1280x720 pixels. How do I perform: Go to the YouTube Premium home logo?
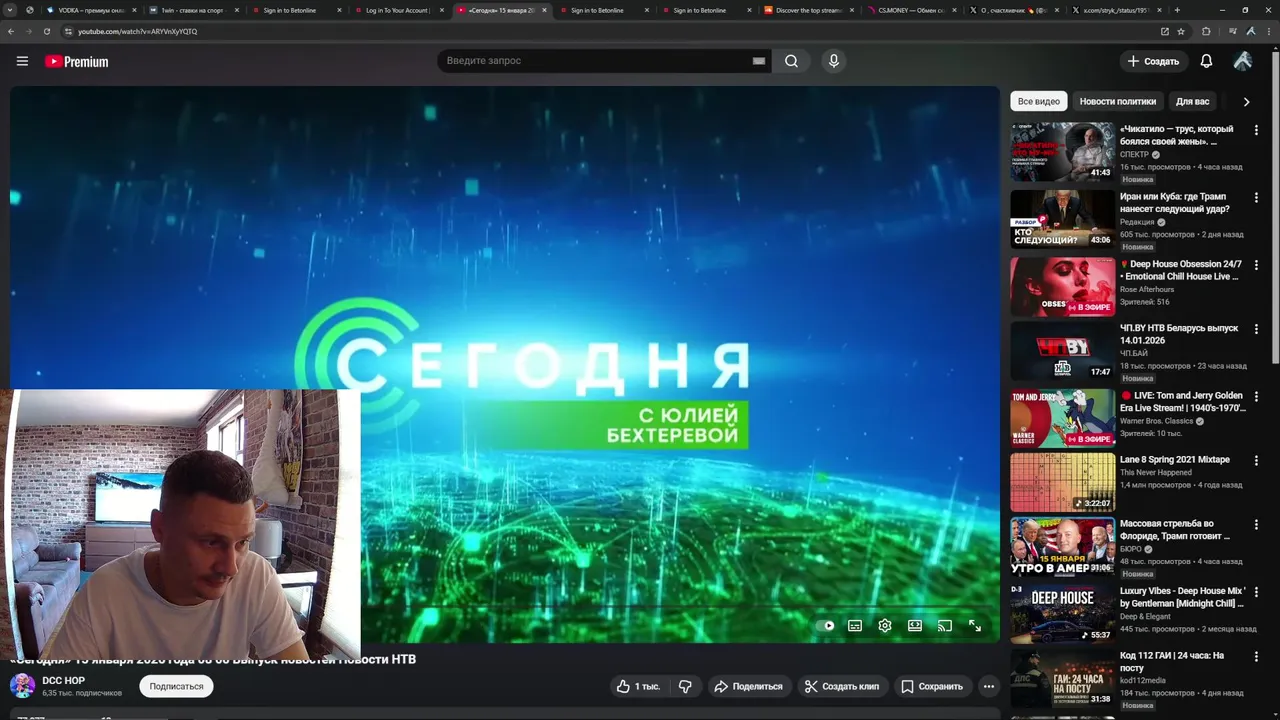click(x=76, y=61)
